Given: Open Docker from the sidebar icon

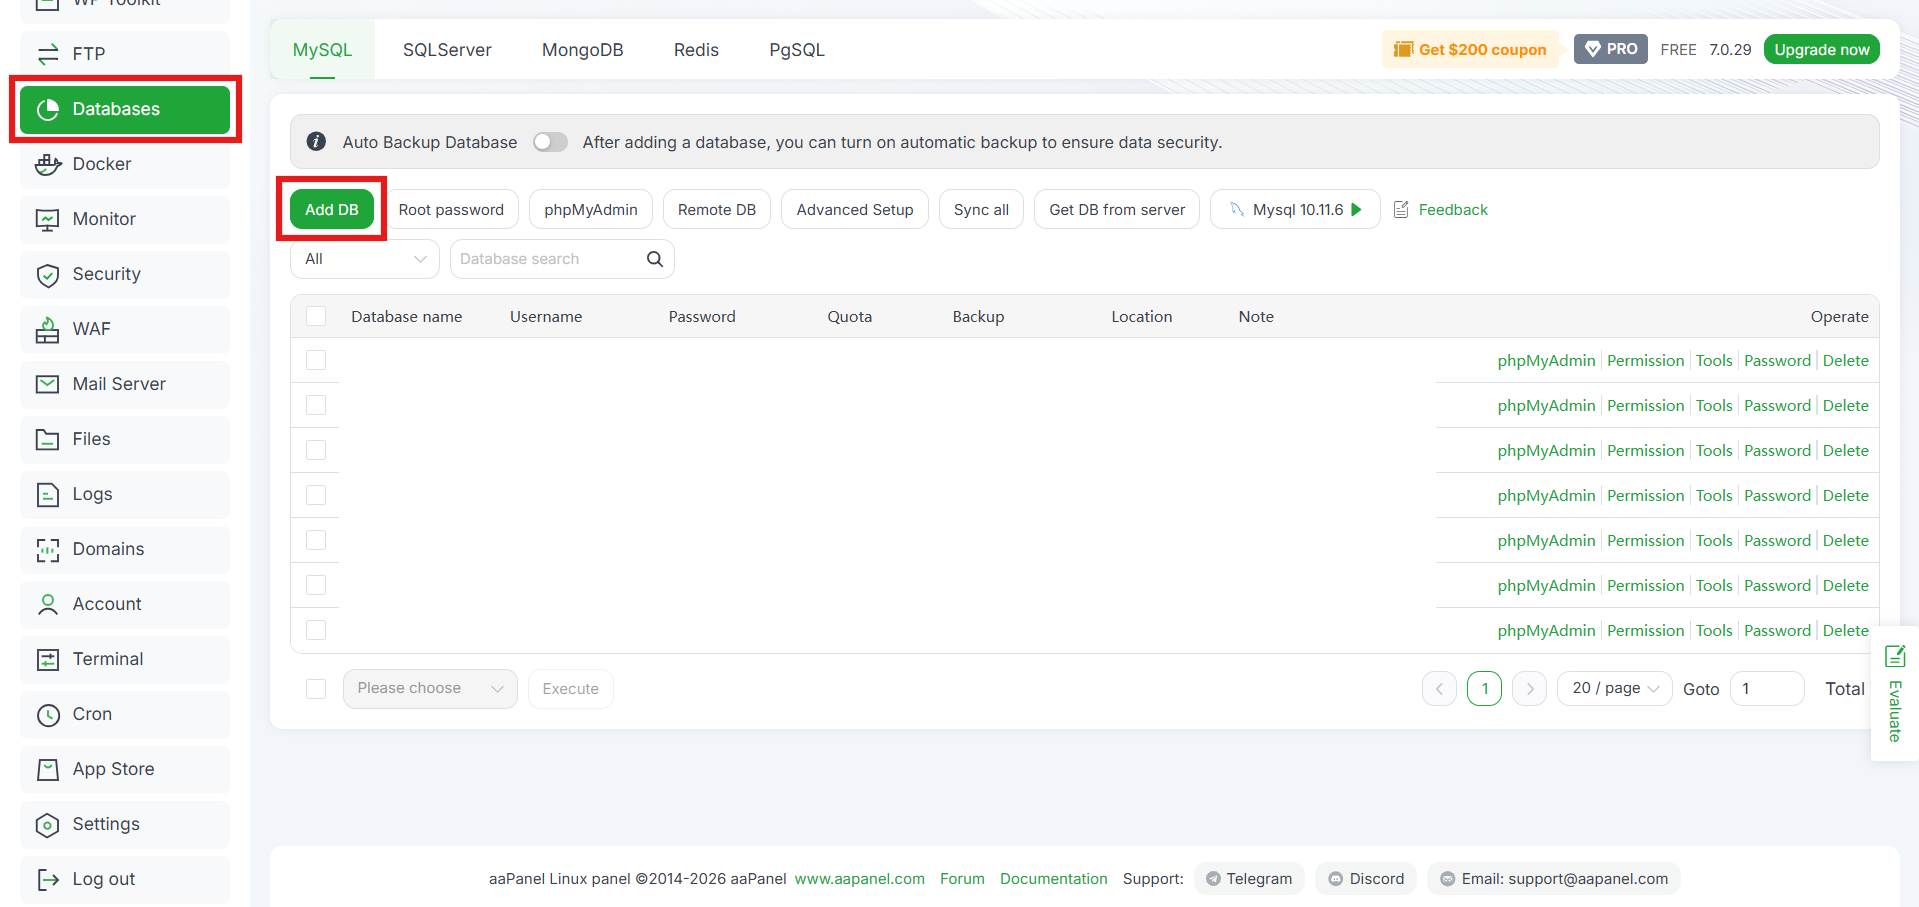Looking at the screenshot, I should tap(47, 165).
